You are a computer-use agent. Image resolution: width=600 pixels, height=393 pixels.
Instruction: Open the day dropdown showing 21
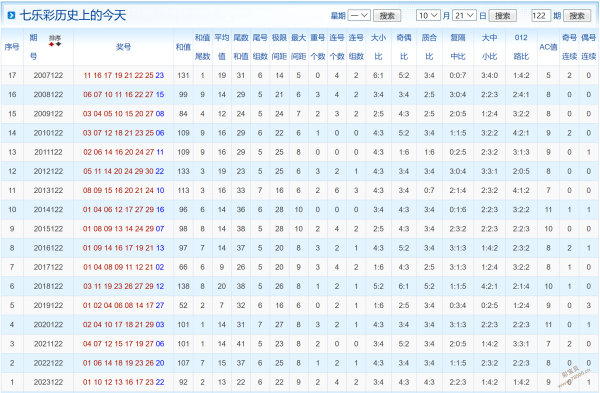[464, 15]
